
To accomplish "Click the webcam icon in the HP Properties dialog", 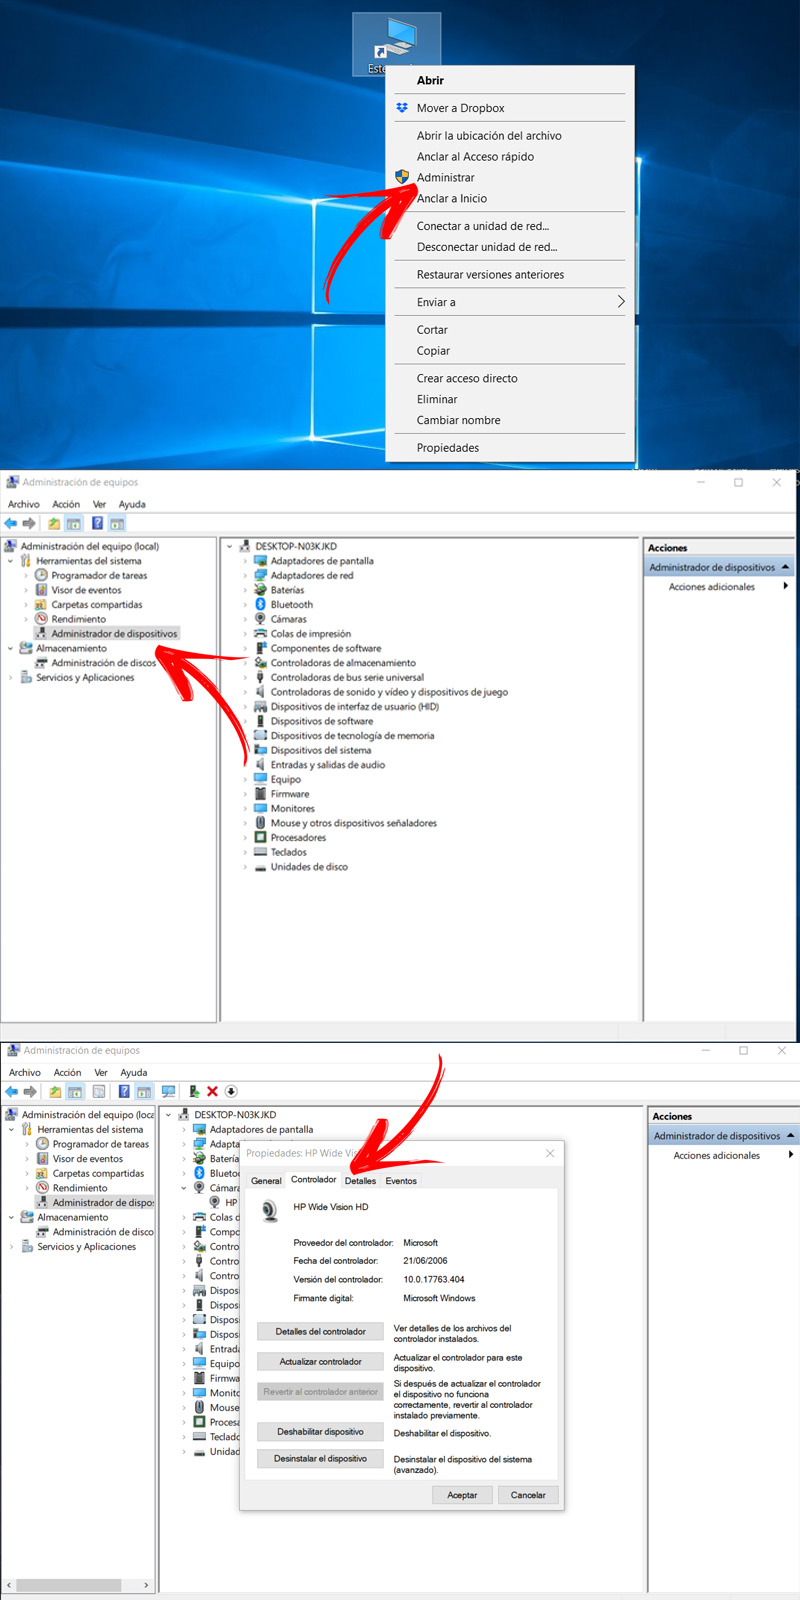I will (x=270, y=1211).
